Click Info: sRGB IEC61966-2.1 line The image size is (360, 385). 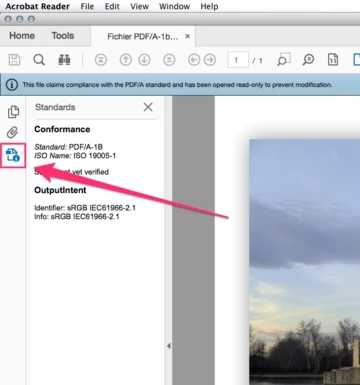pyautogui.click(x=77, y=217)
